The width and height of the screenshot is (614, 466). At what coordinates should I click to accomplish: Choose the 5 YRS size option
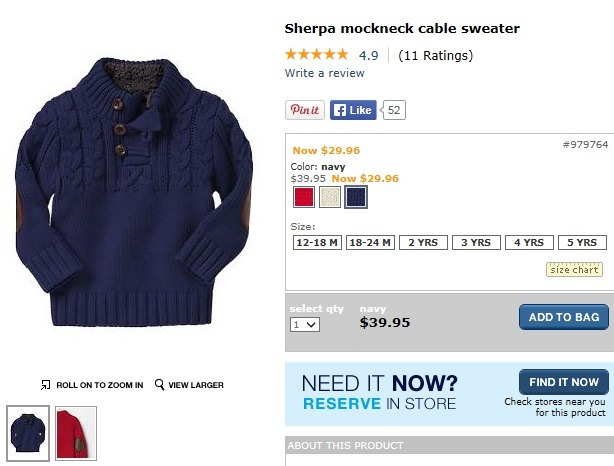[582, 242]
